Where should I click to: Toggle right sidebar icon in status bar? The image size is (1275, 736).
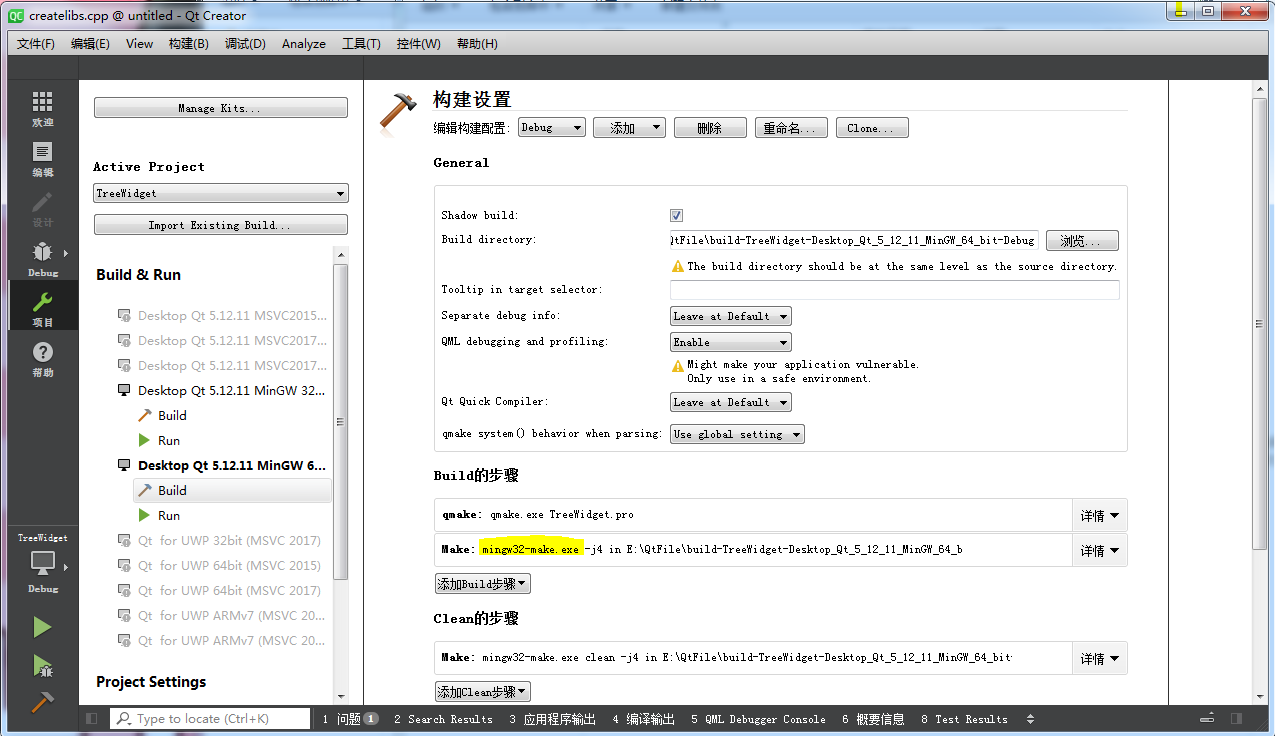pyautogui.click(x=1237, y=719)
